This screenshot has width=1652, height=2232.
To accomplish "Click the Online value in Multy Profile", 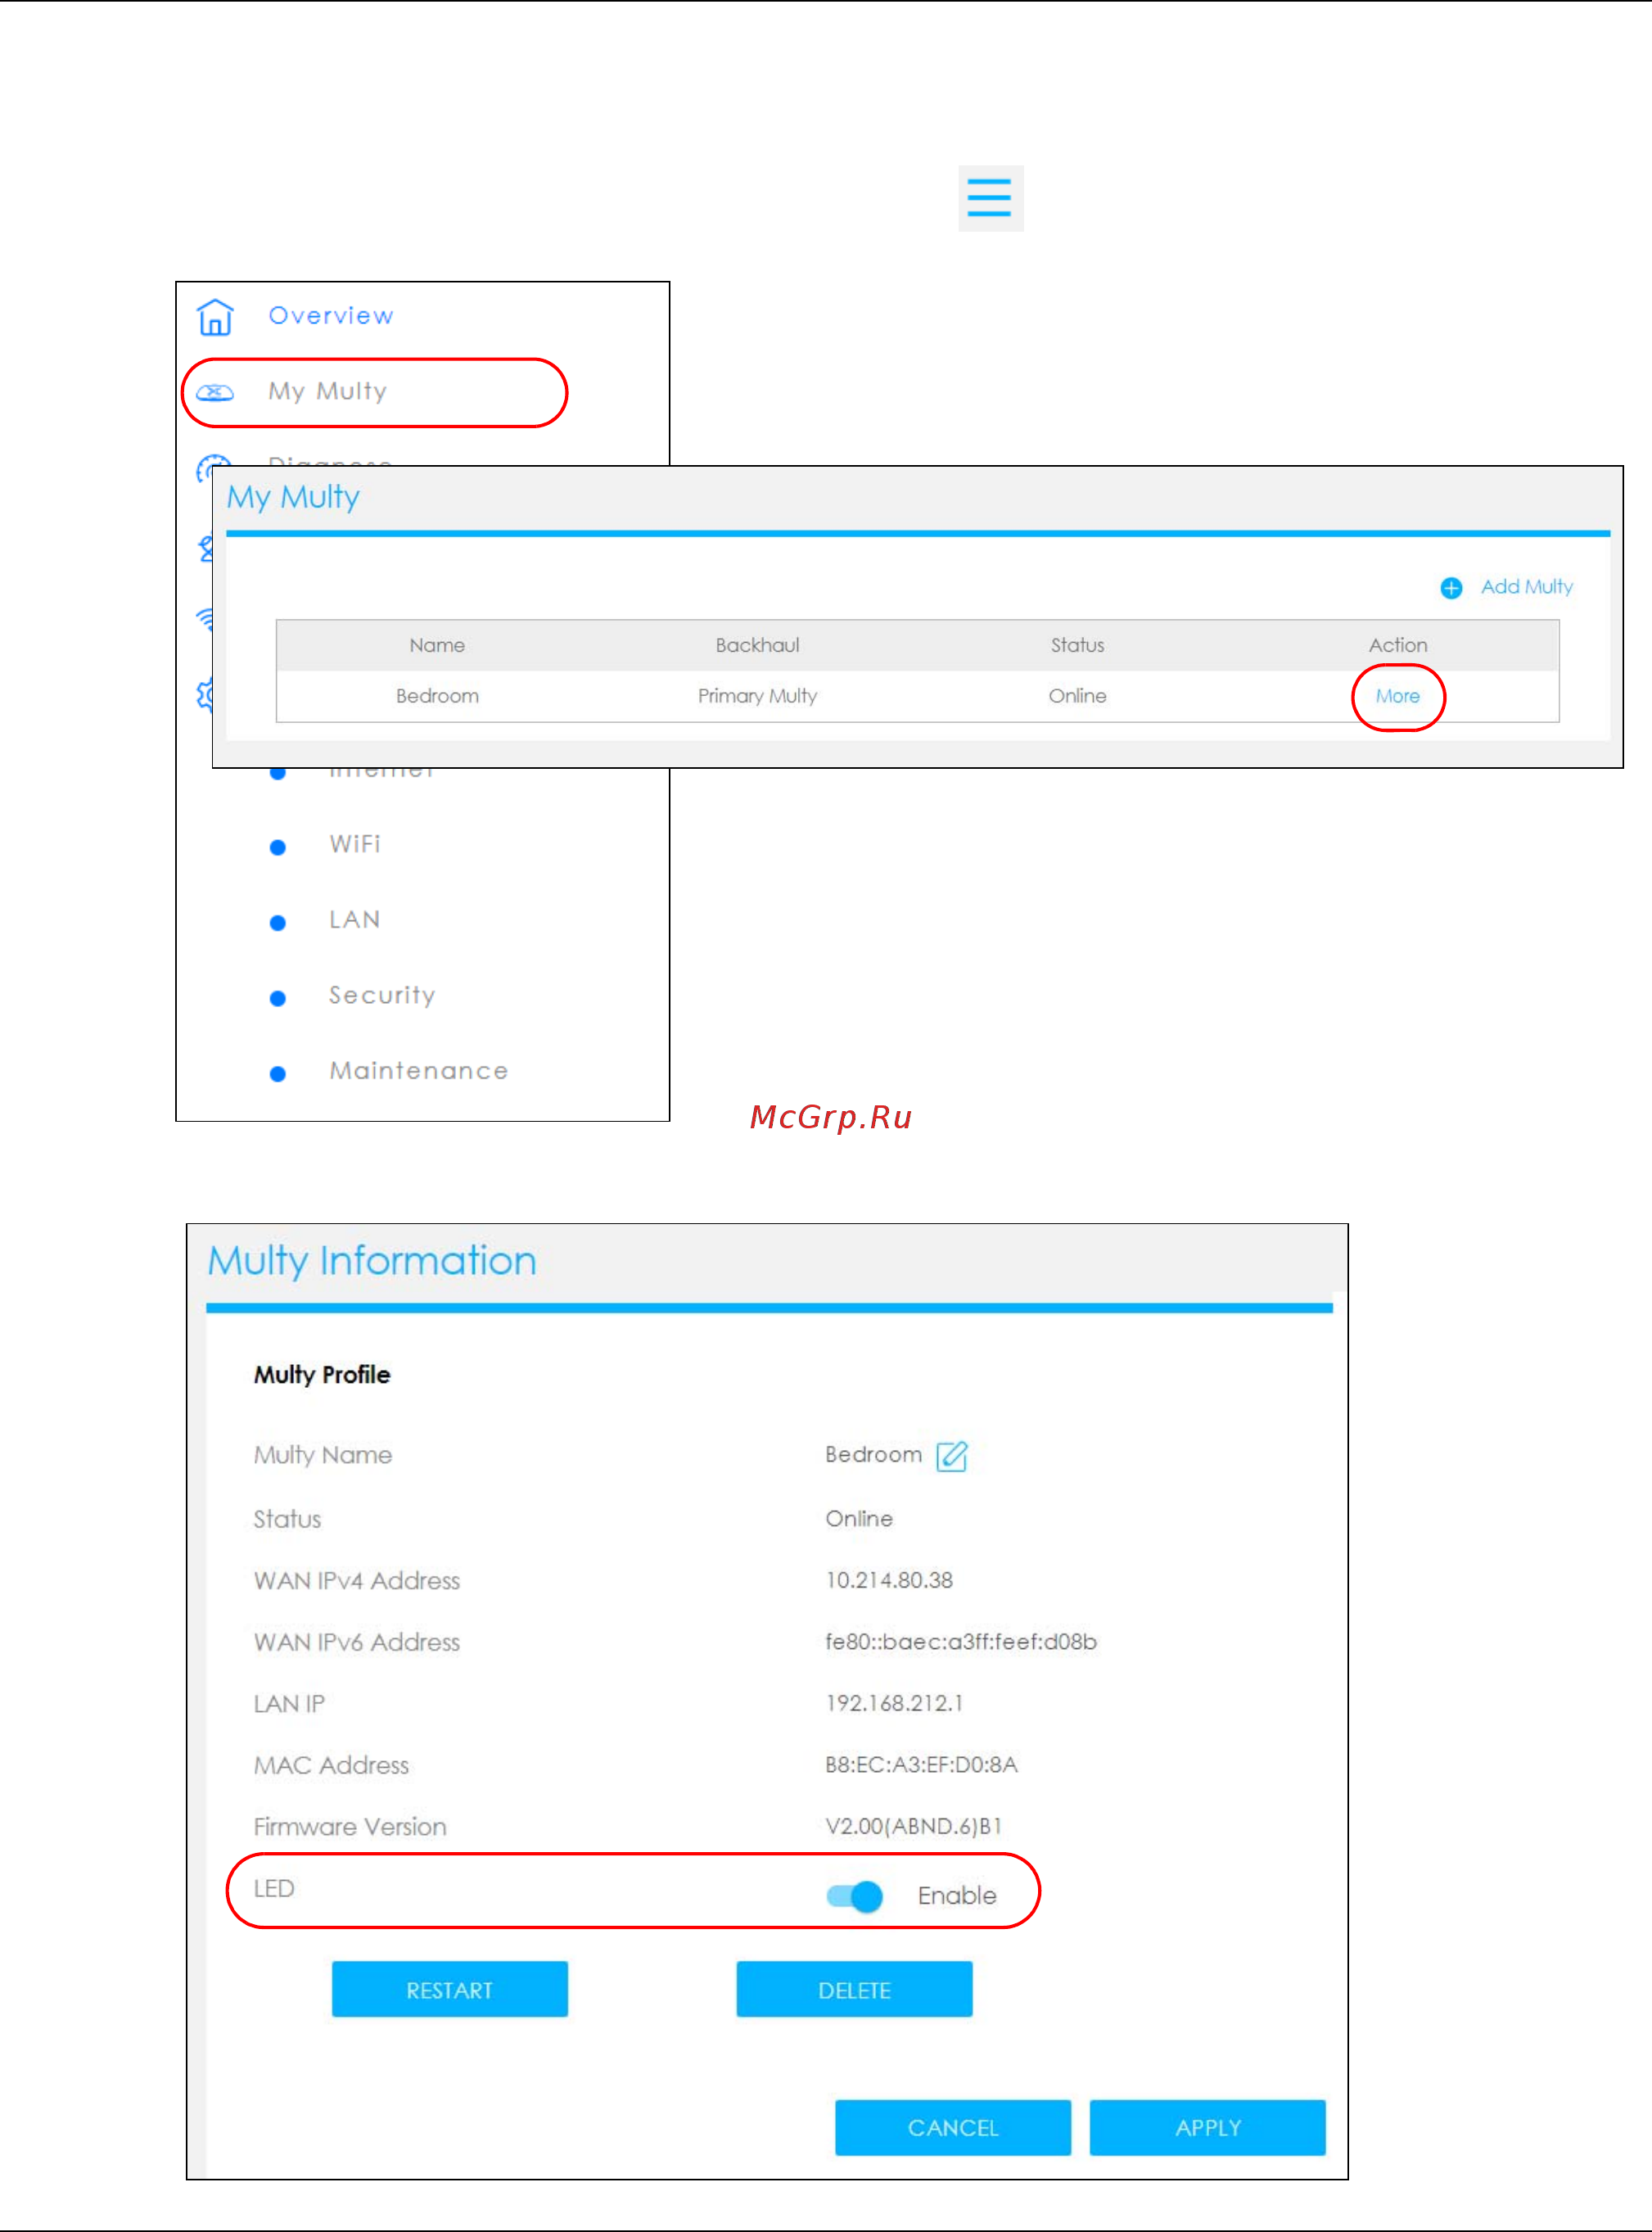I will 859,1519.
